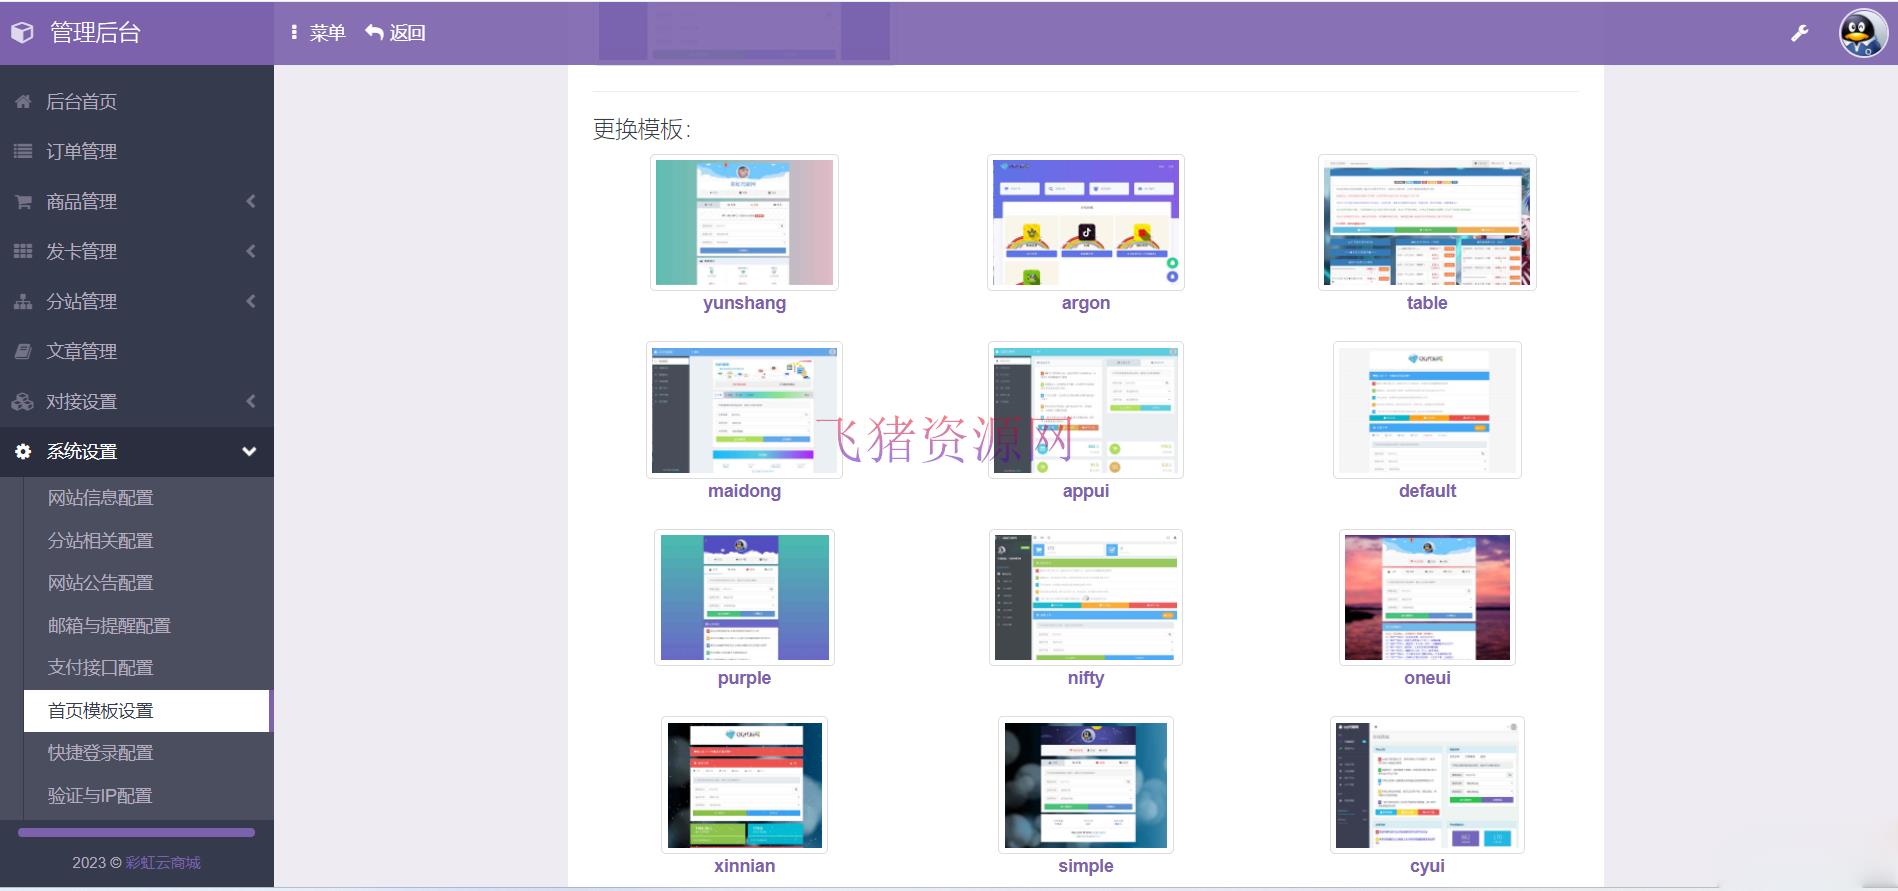Click the cart icon for 商品管理

tap(23, 201)
